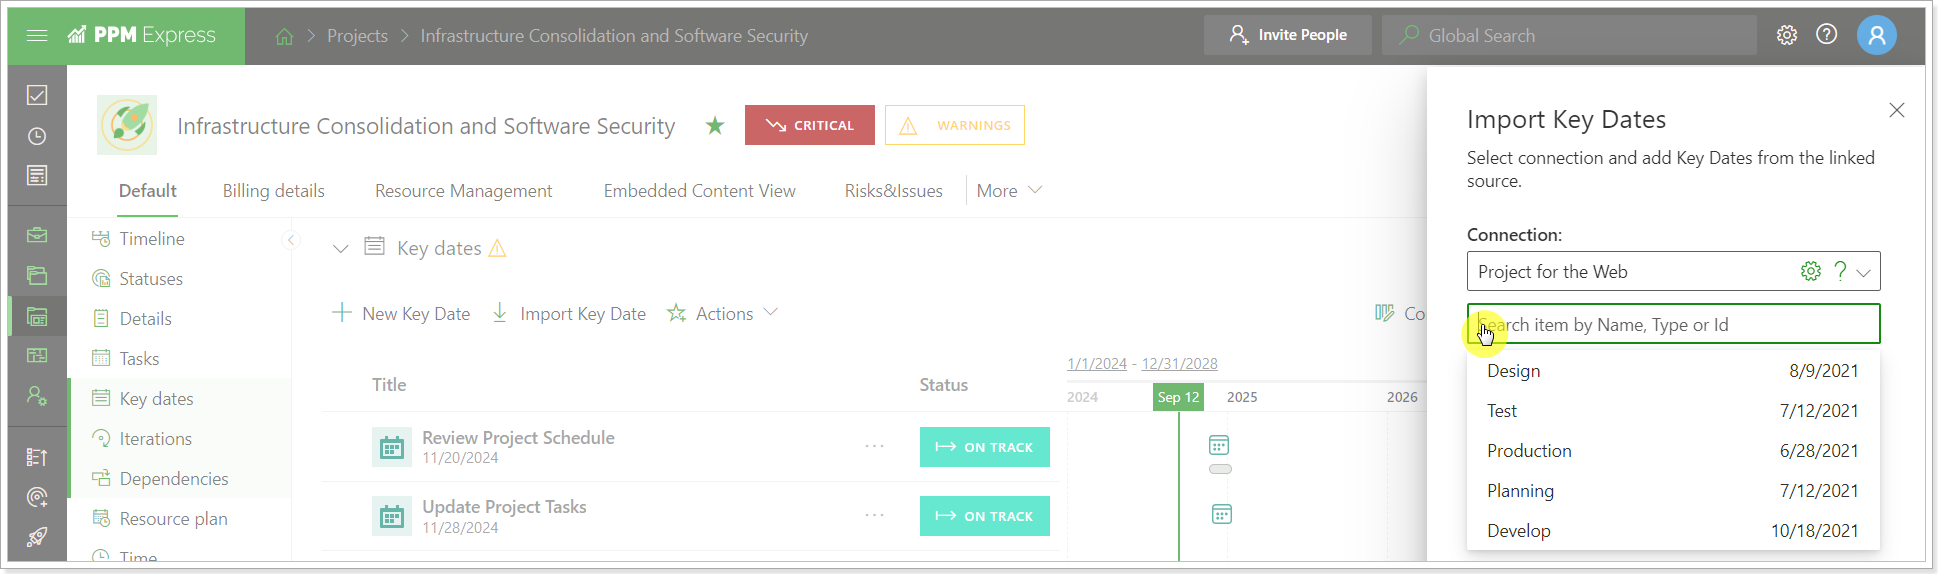Click the Review Project Schedule timeline marker
1938x574 pixels.
tap(1219, 445)
